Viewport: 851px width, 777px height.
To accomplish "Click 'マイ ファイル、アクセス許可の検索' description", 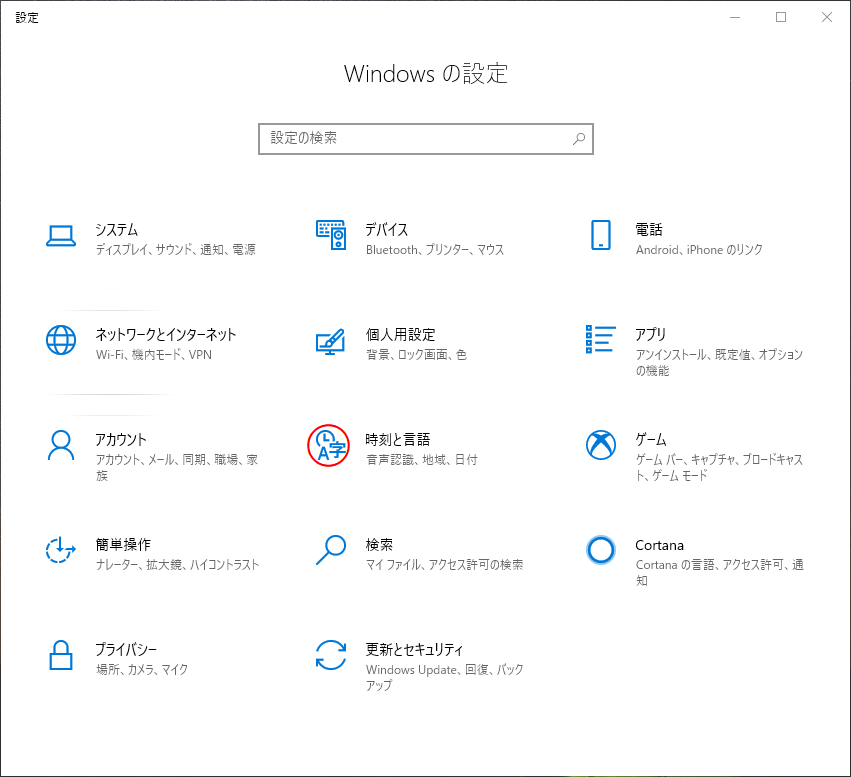I will (x=444, y=565).
